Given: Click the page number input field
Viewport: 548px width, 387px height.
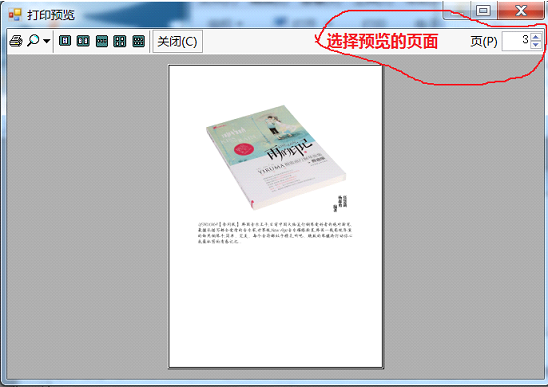Looking at the screenshot, I should pos(516,41).
